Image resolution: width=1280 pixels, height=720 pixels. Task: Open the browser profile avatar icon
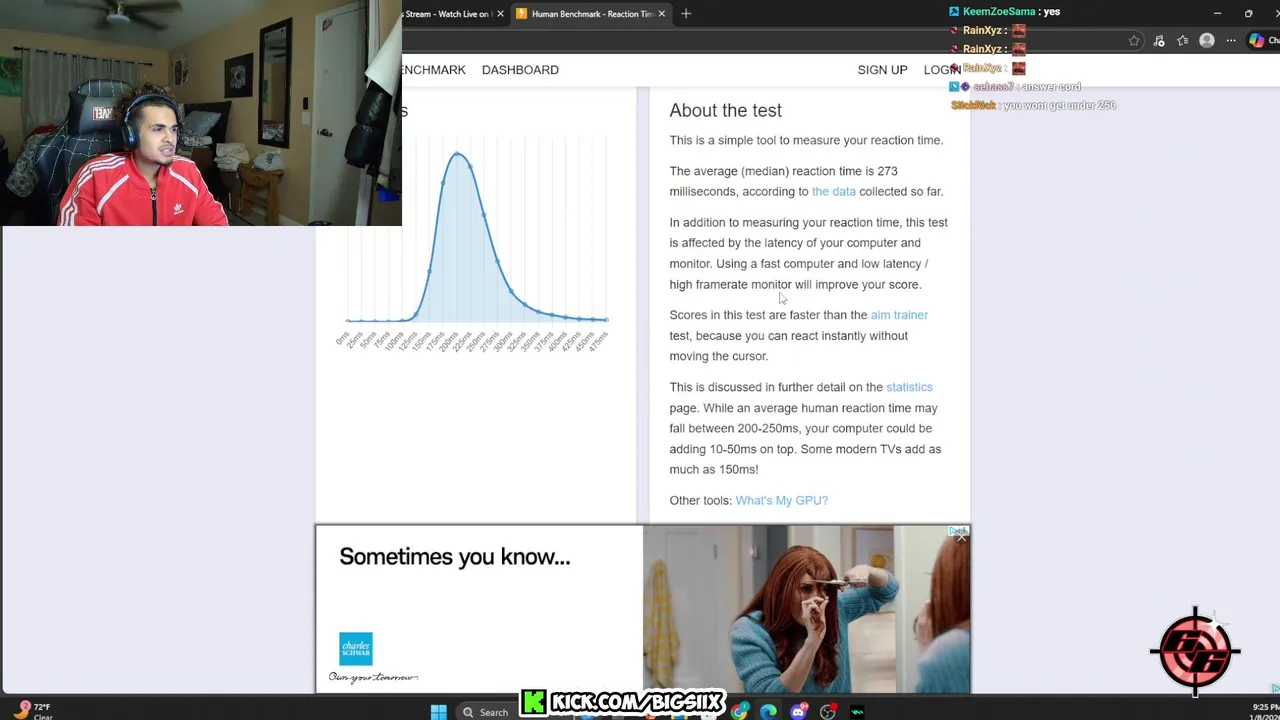click(x=1207, y=41)
